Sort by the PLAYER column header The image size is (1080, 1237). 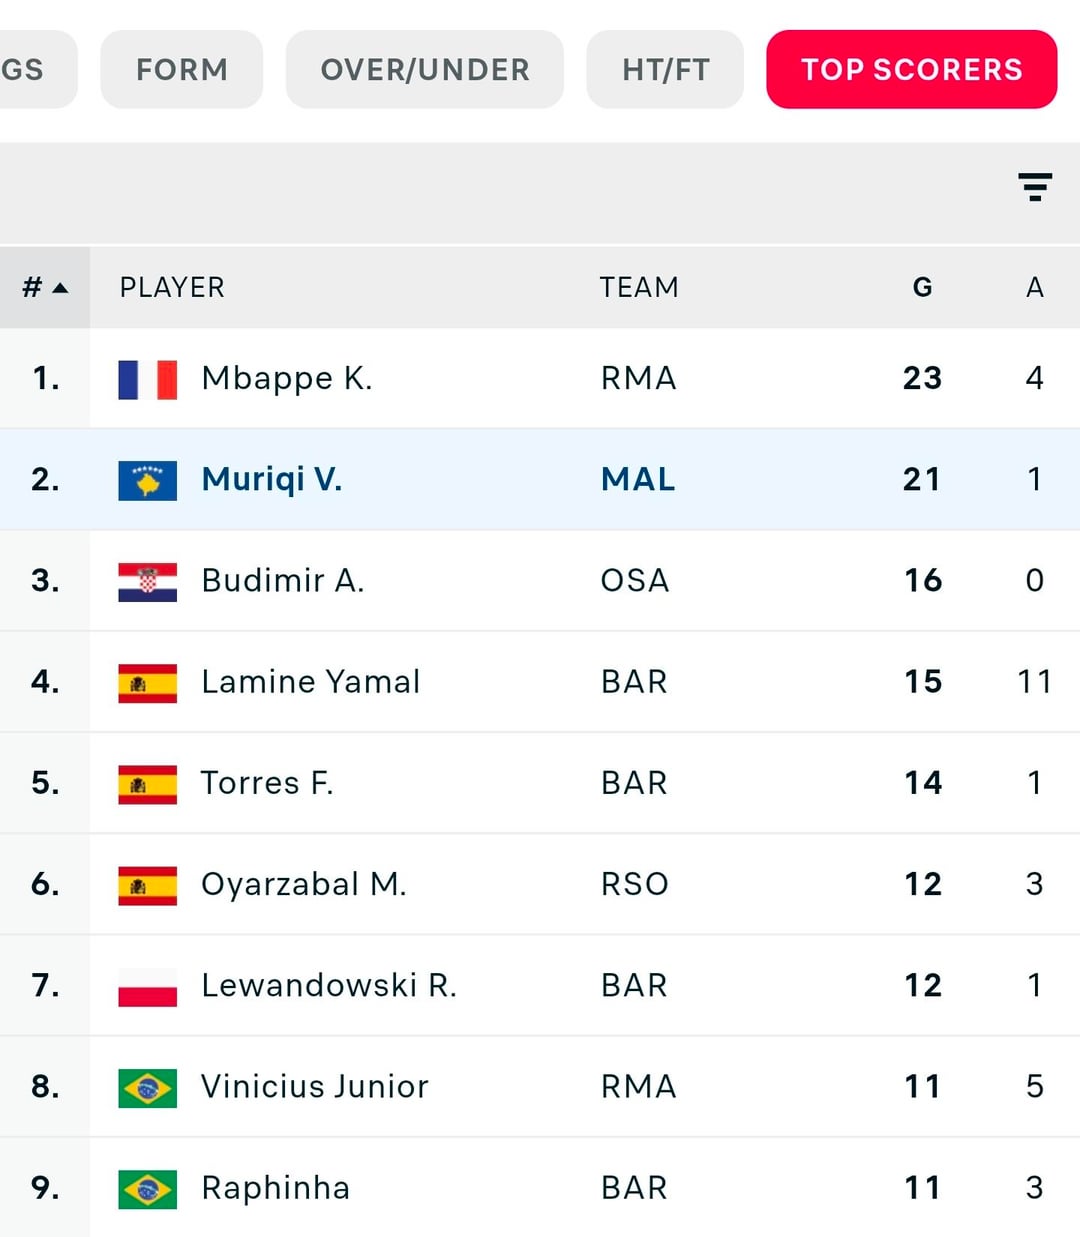(172, 288)
